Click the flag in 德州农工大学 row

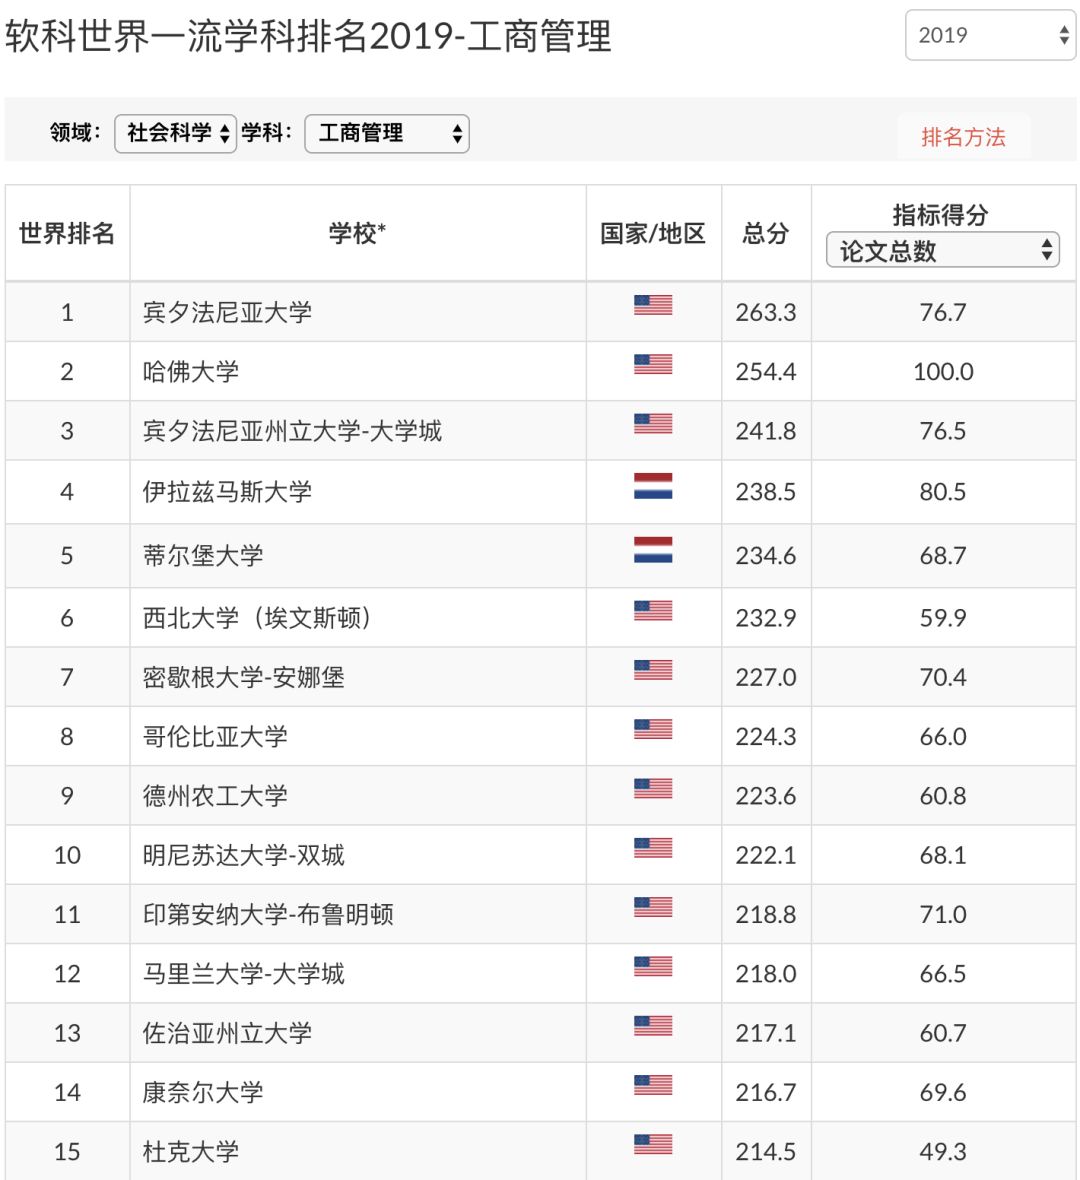pyautogui.click(x=652, y=789)
